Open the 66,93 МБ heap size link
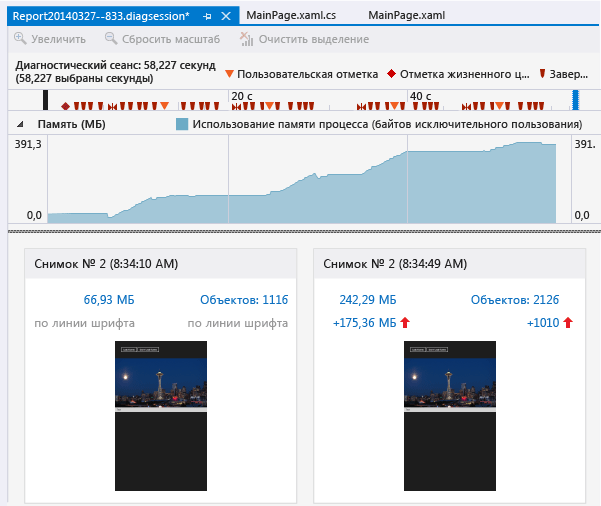The image size is (601, 506). click(109, 299)
